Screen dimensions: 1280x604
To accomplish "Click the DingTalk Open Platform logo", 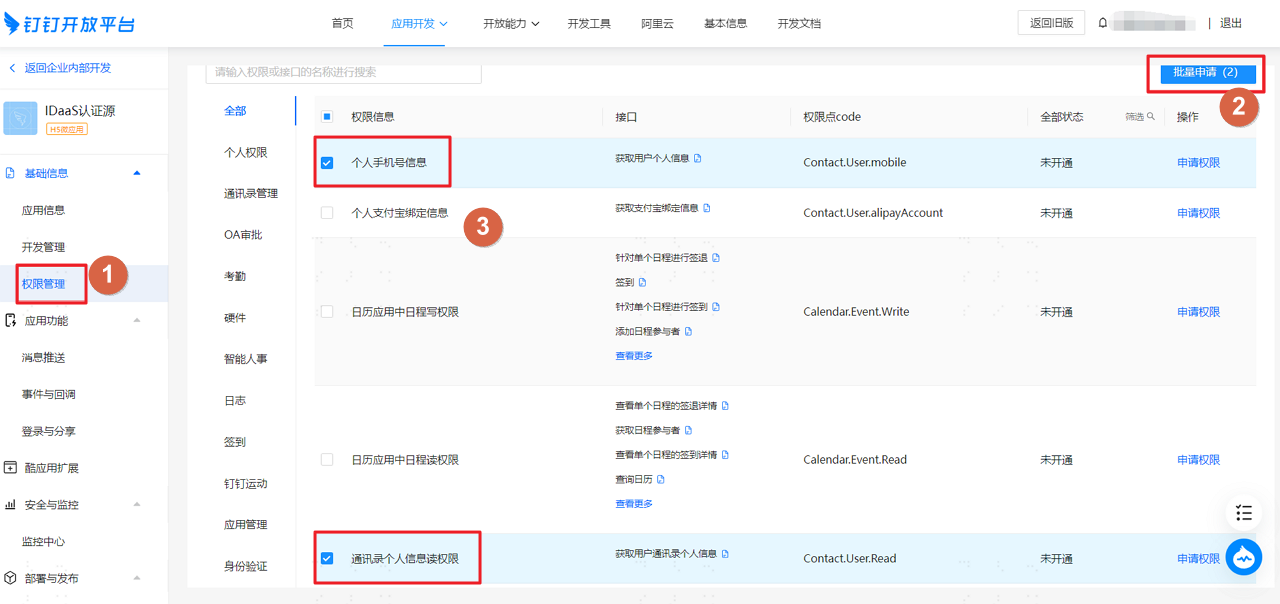I will 70,24.
